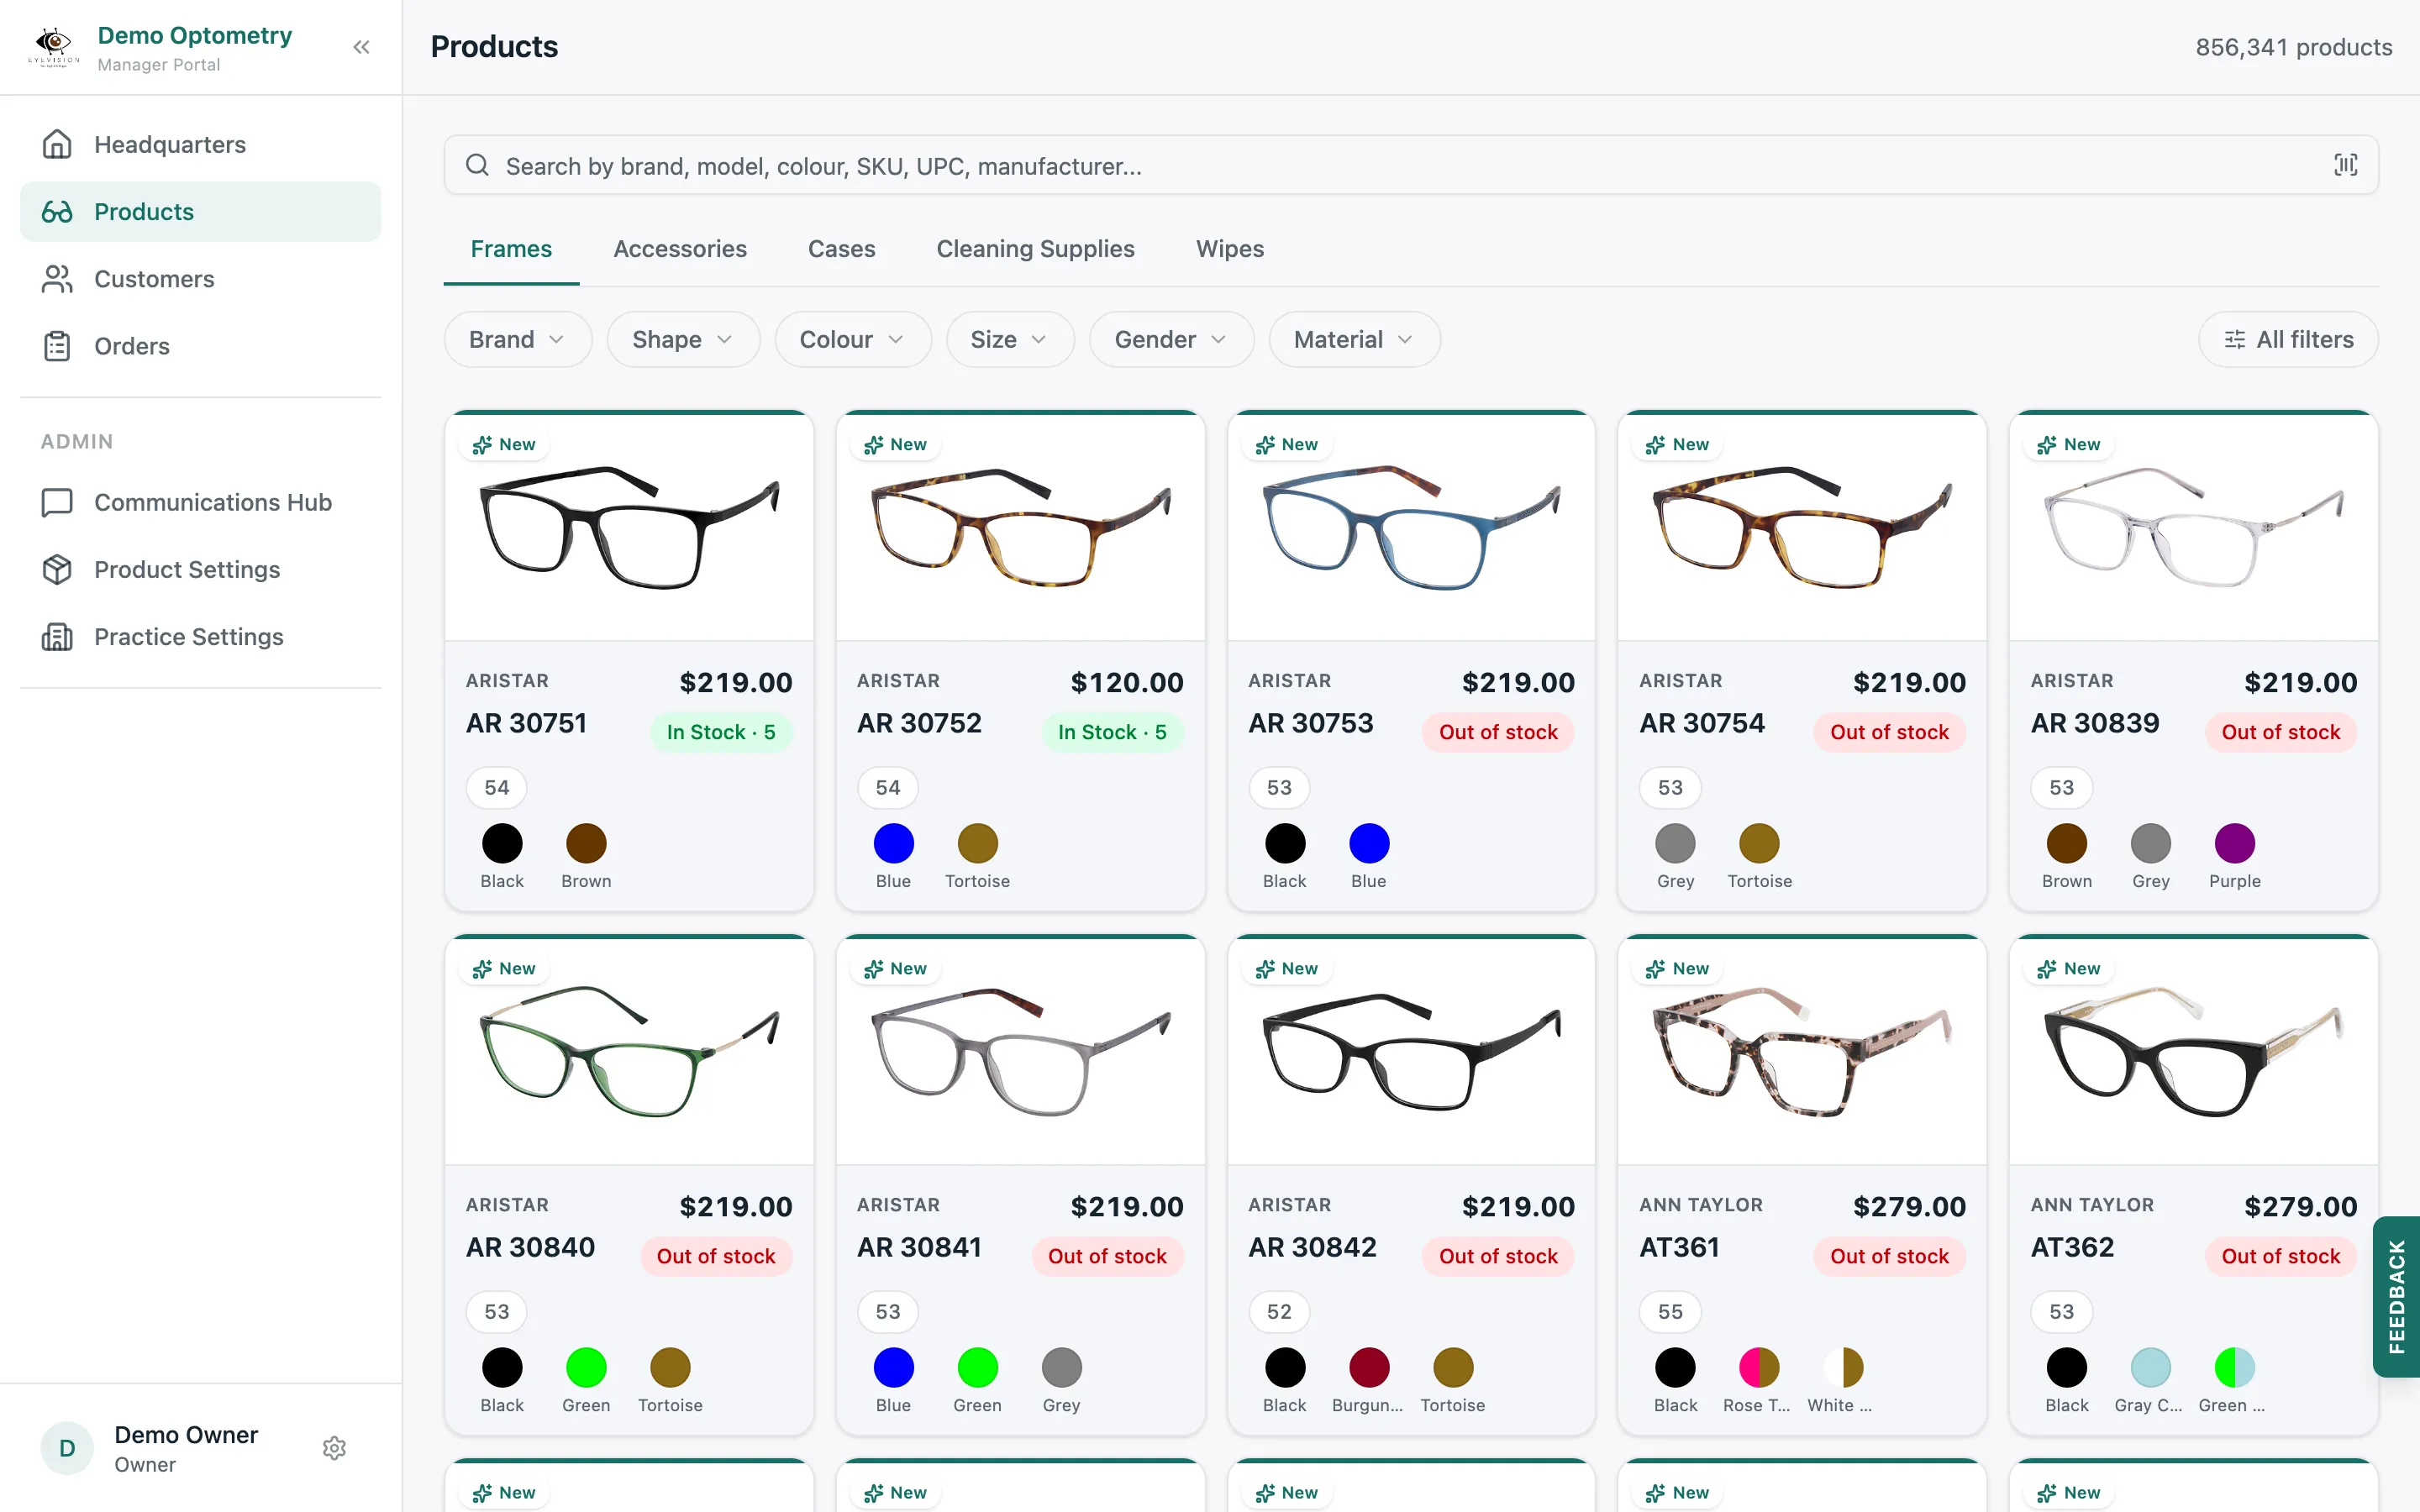The width and height of the screenshot is (2420, 1512).
Task: Select Rose Tortoise swatch on AT361
Action: (1759, 1368)
